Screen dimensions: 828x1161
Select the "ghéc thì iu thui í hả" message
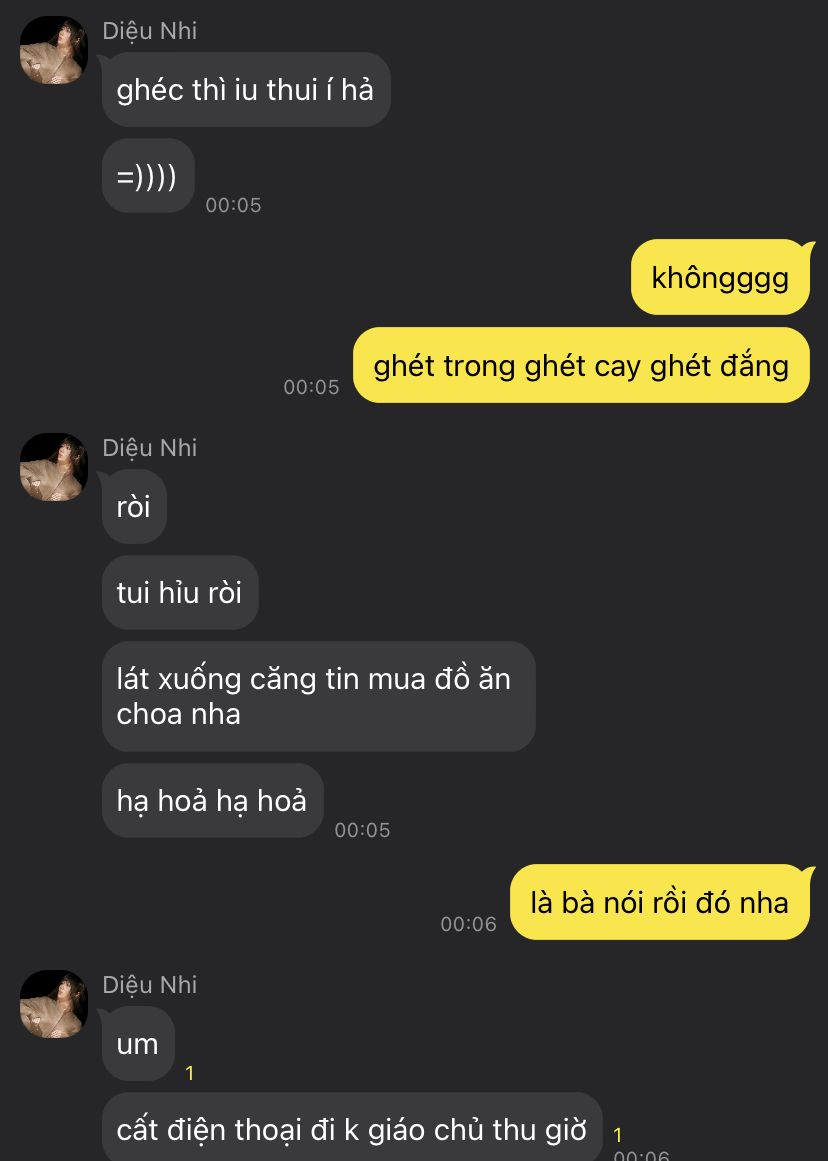click(246, 90)
